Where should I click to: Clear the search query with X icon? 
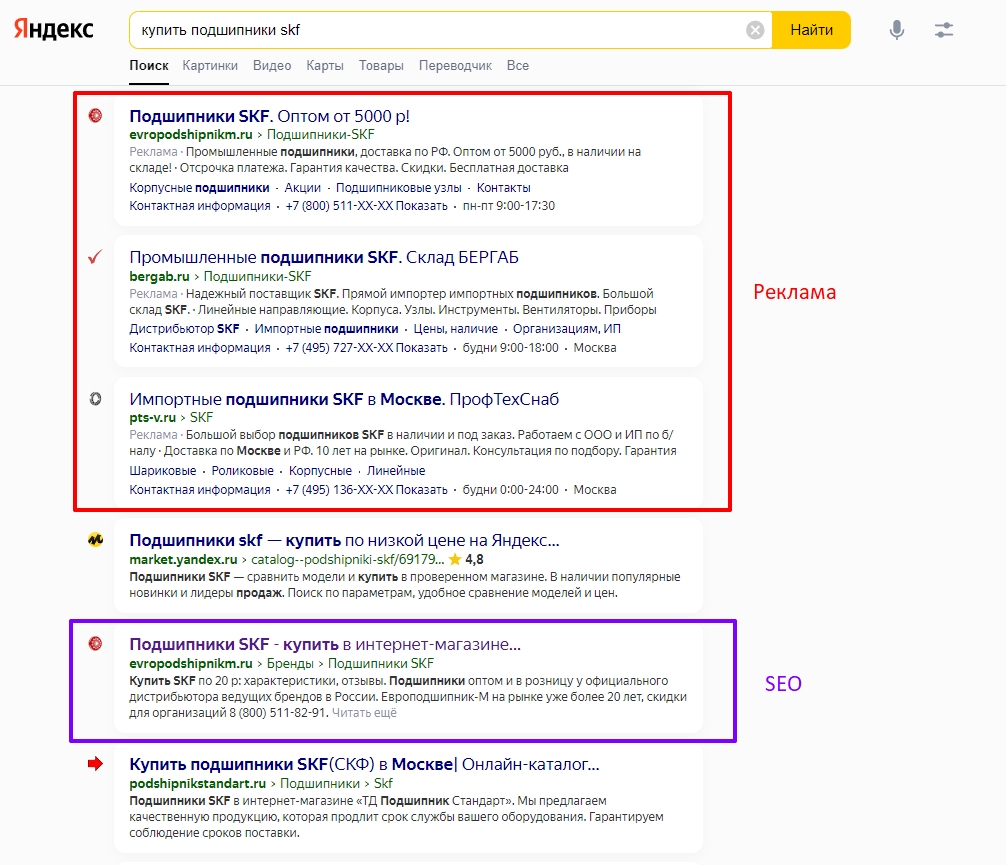(755, 30)
